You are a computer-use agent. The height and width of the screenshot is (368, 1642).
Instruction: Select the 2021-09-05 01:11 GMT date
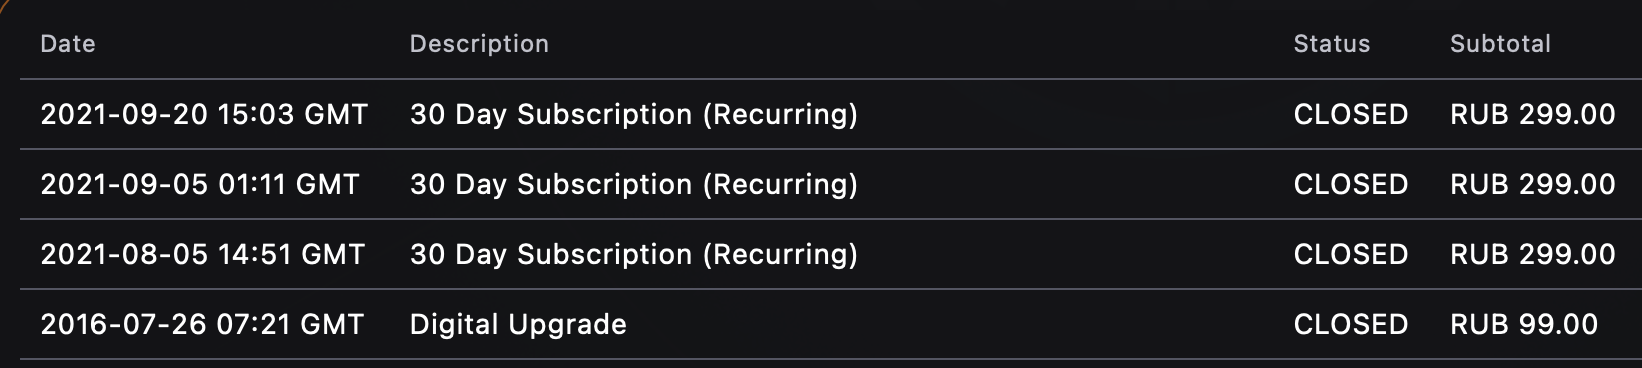200,184
